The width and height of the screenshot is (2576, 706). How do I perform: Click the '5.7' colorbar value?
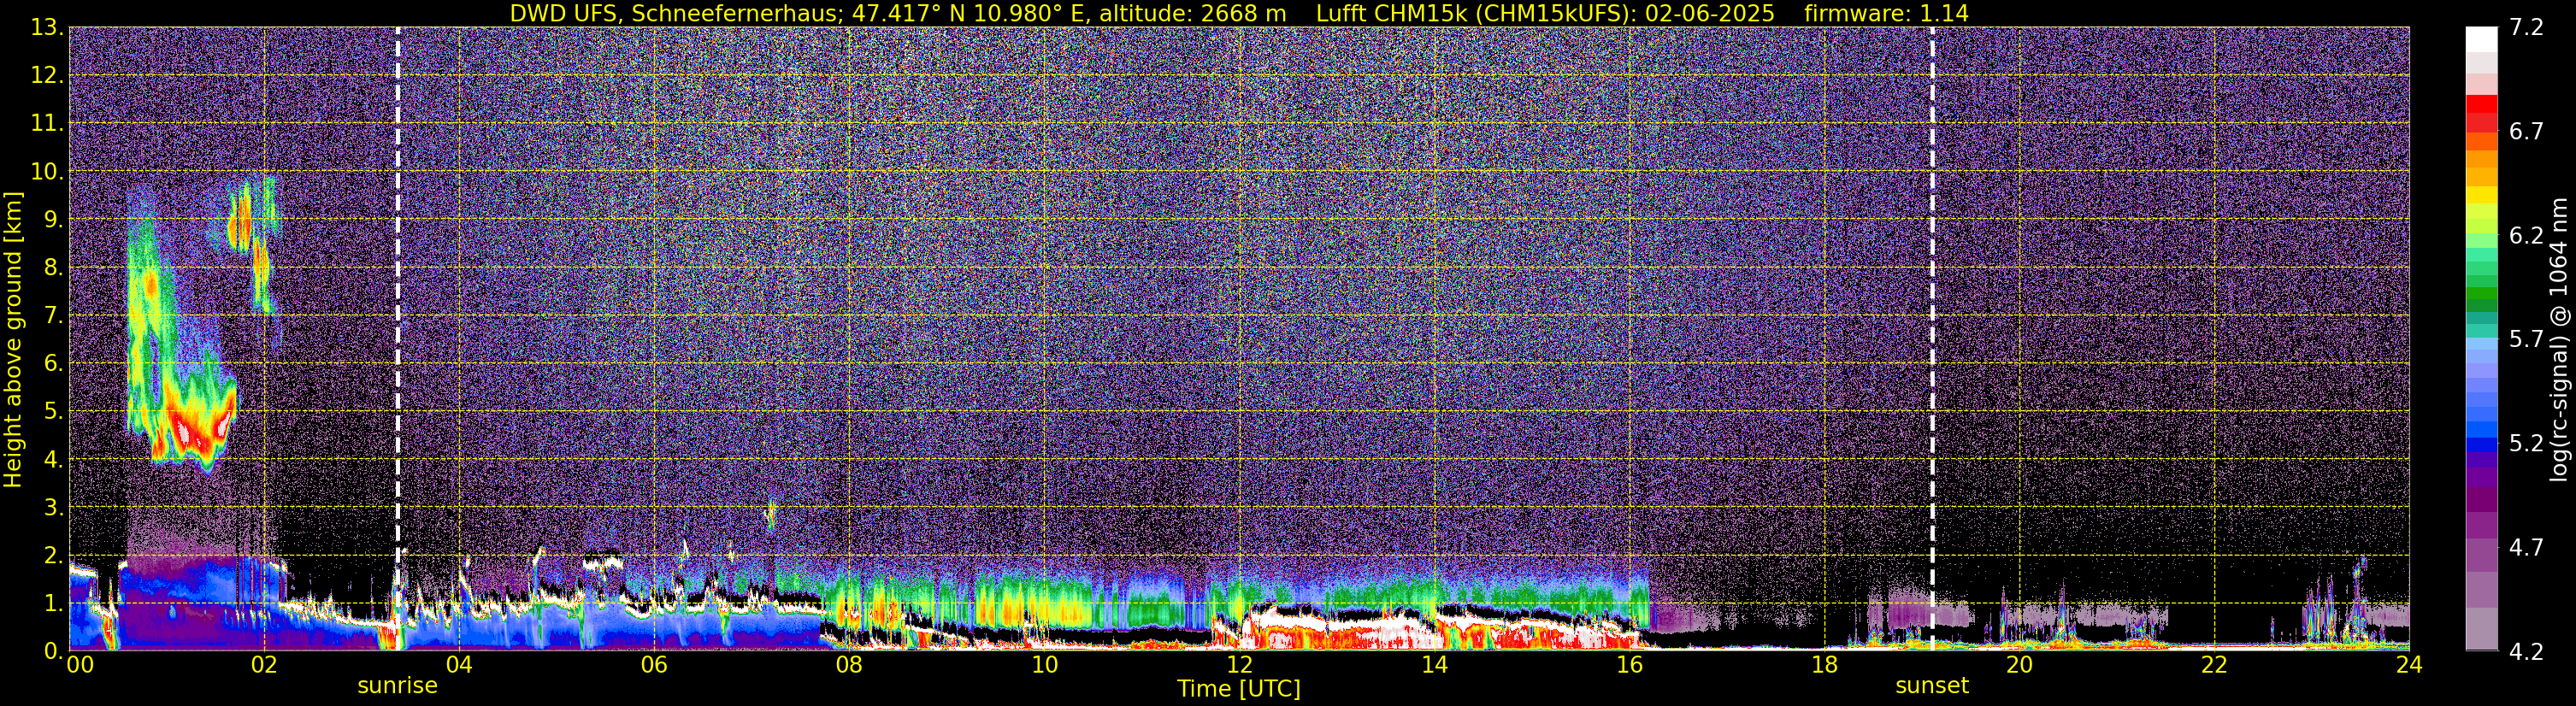point(2526,340)
